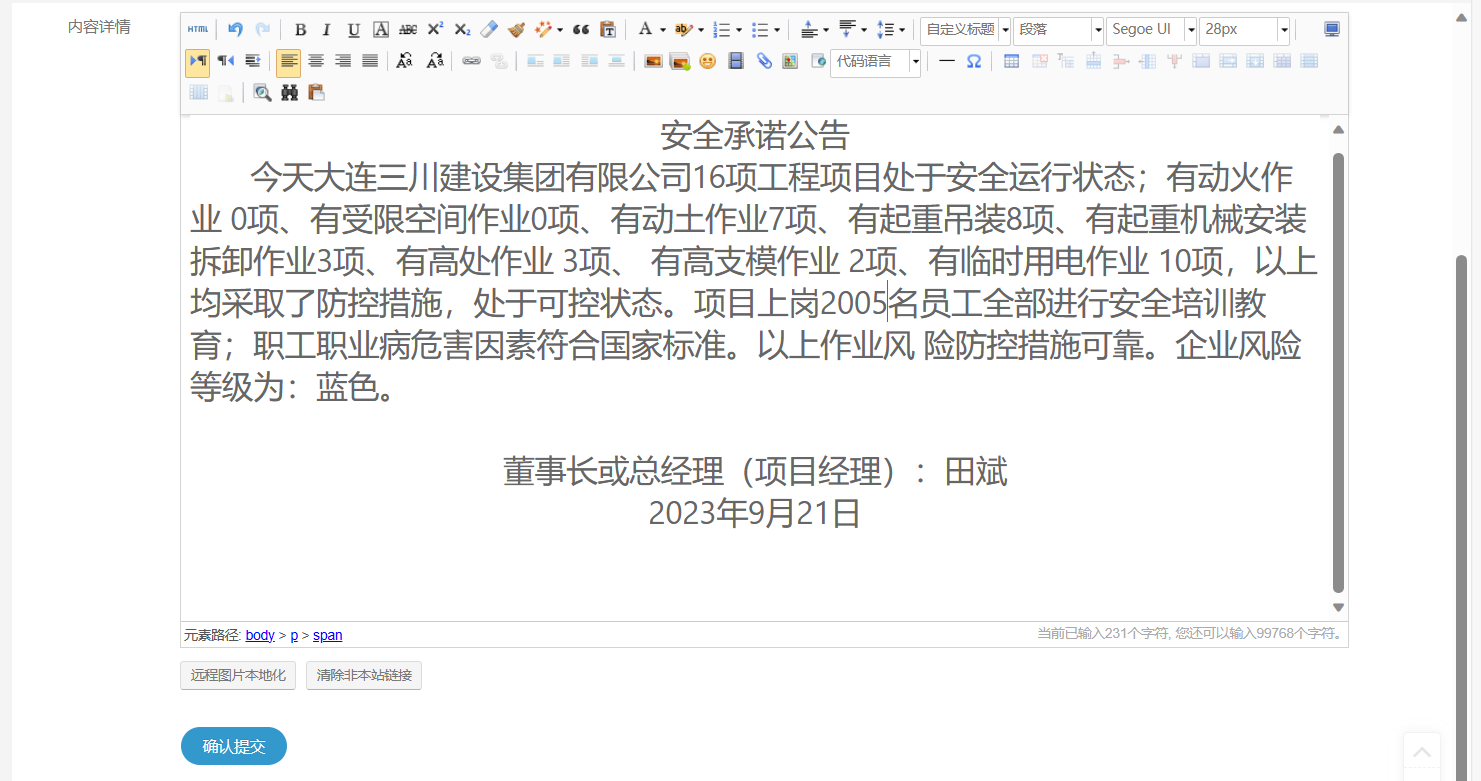Click the 远程图片本地化 button
The height and width of the screenshot is (781, 1481).
point(238,676)
